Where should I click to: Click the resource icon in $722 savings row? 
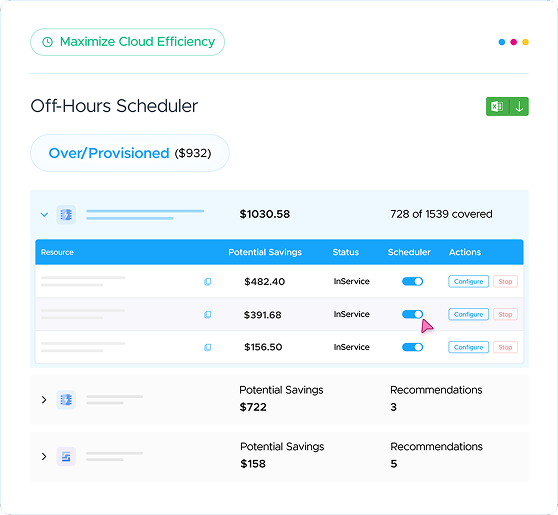(x=66, y=400)
